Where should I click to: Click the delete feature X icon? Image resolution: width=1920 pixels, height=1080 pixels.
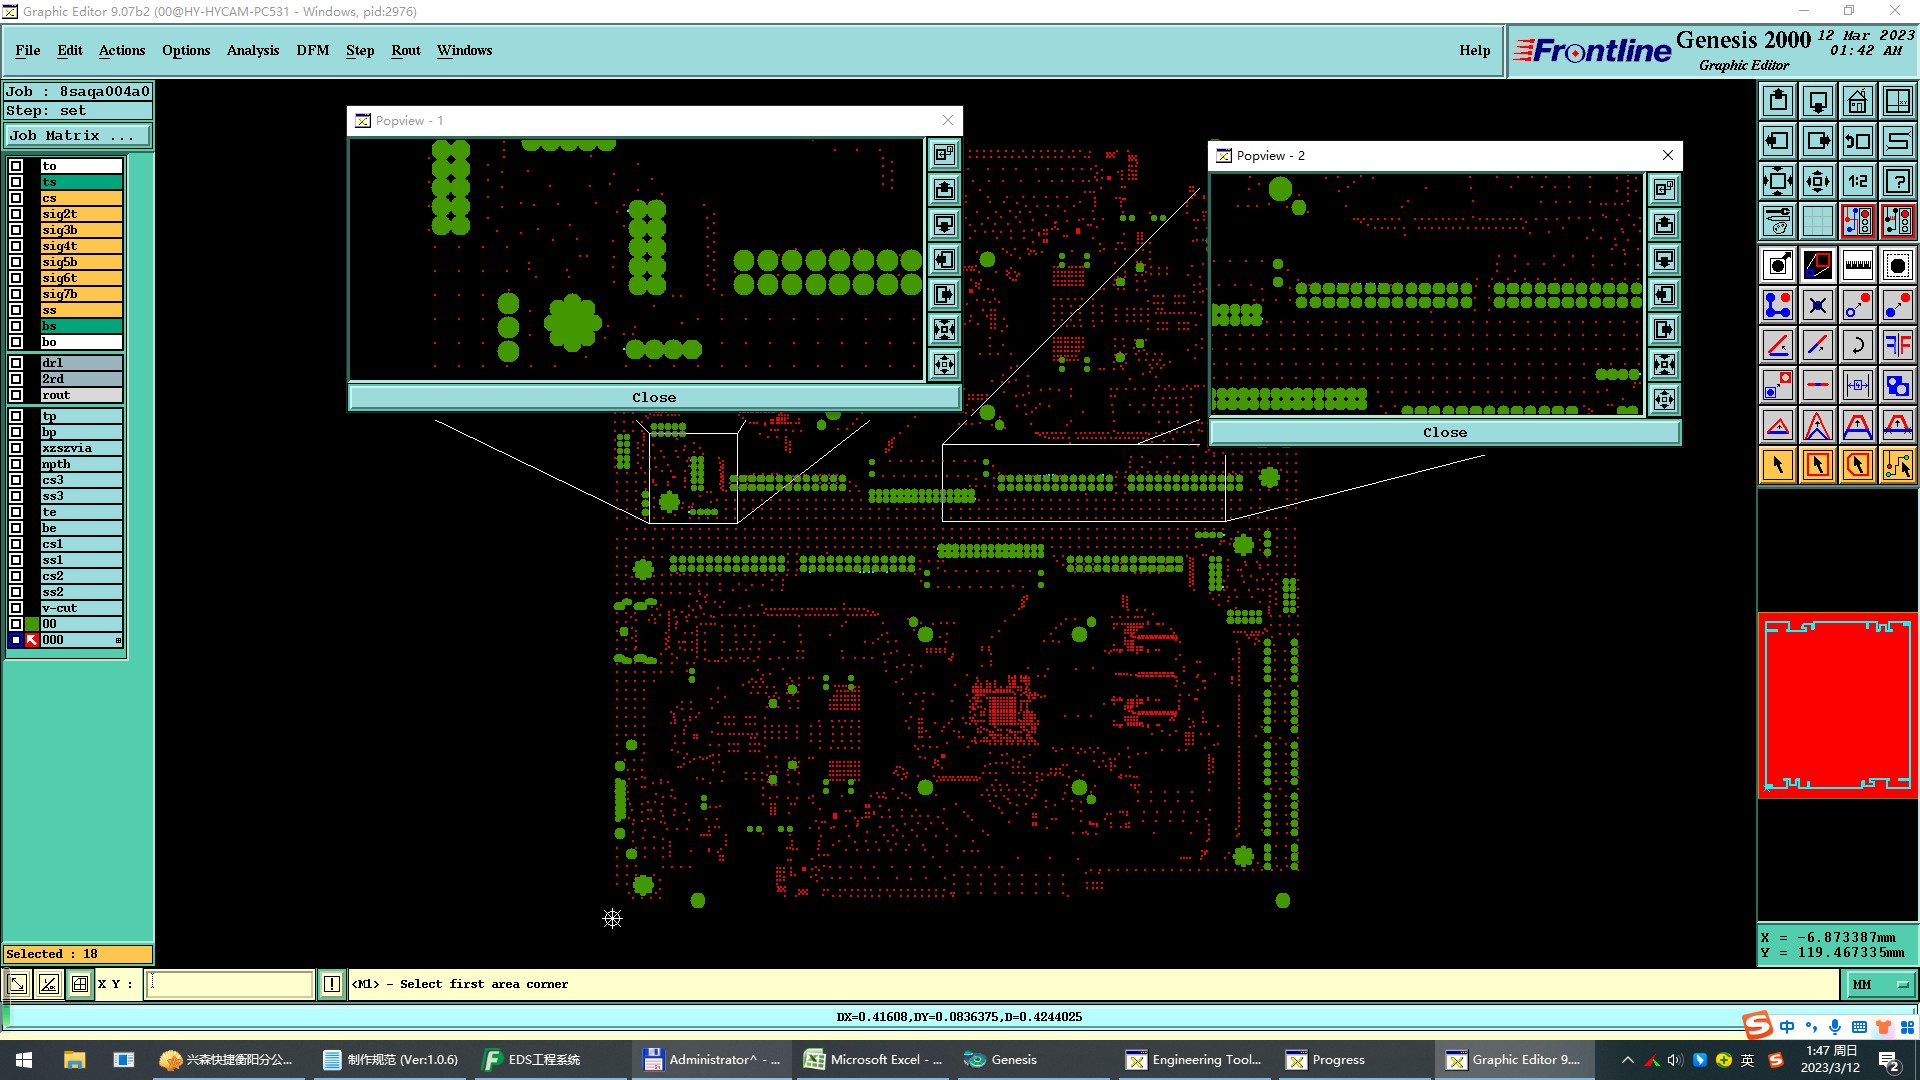(1817, 305)
